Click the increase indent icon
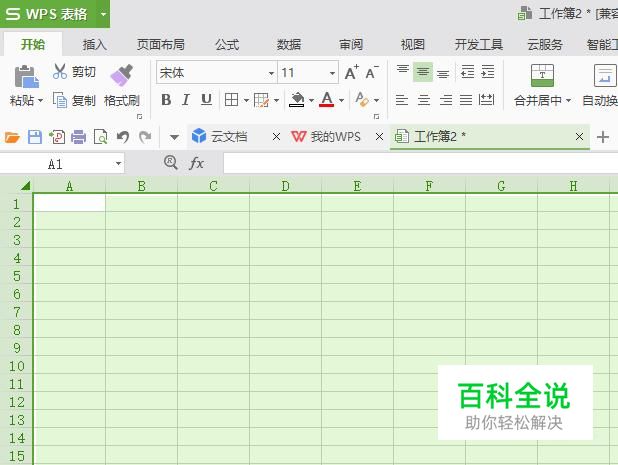 488,72
